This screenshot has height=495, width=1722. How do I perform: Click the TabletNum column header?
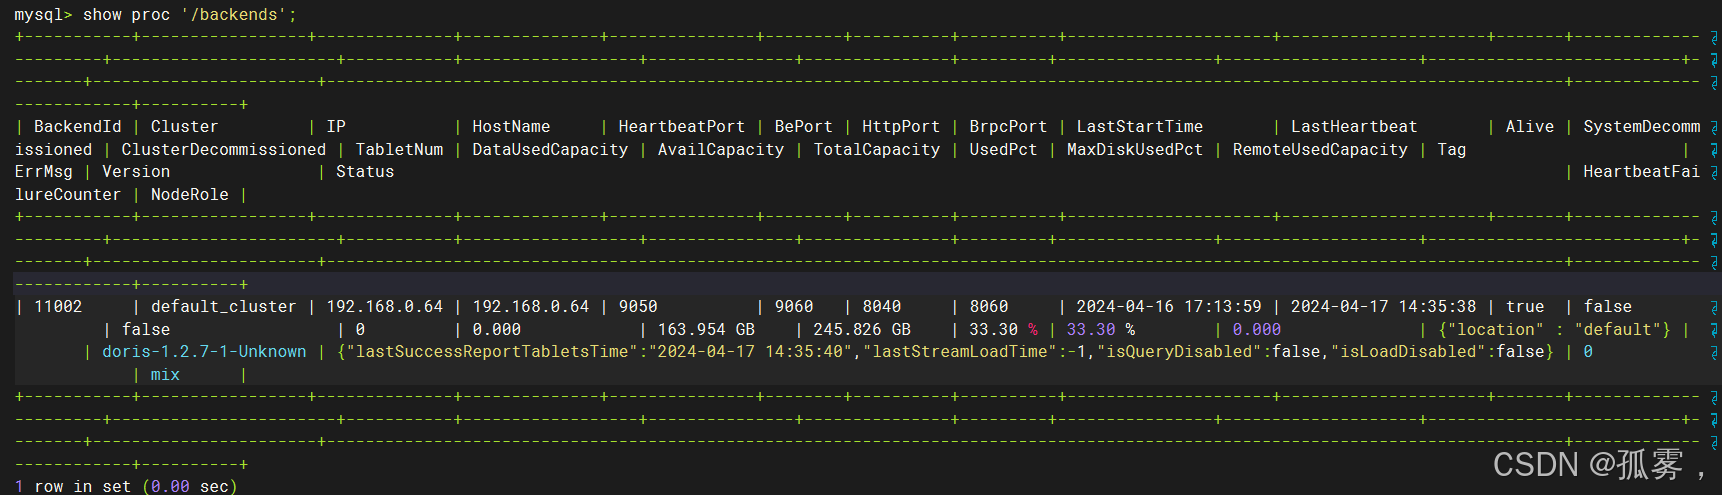coord(399,150)
